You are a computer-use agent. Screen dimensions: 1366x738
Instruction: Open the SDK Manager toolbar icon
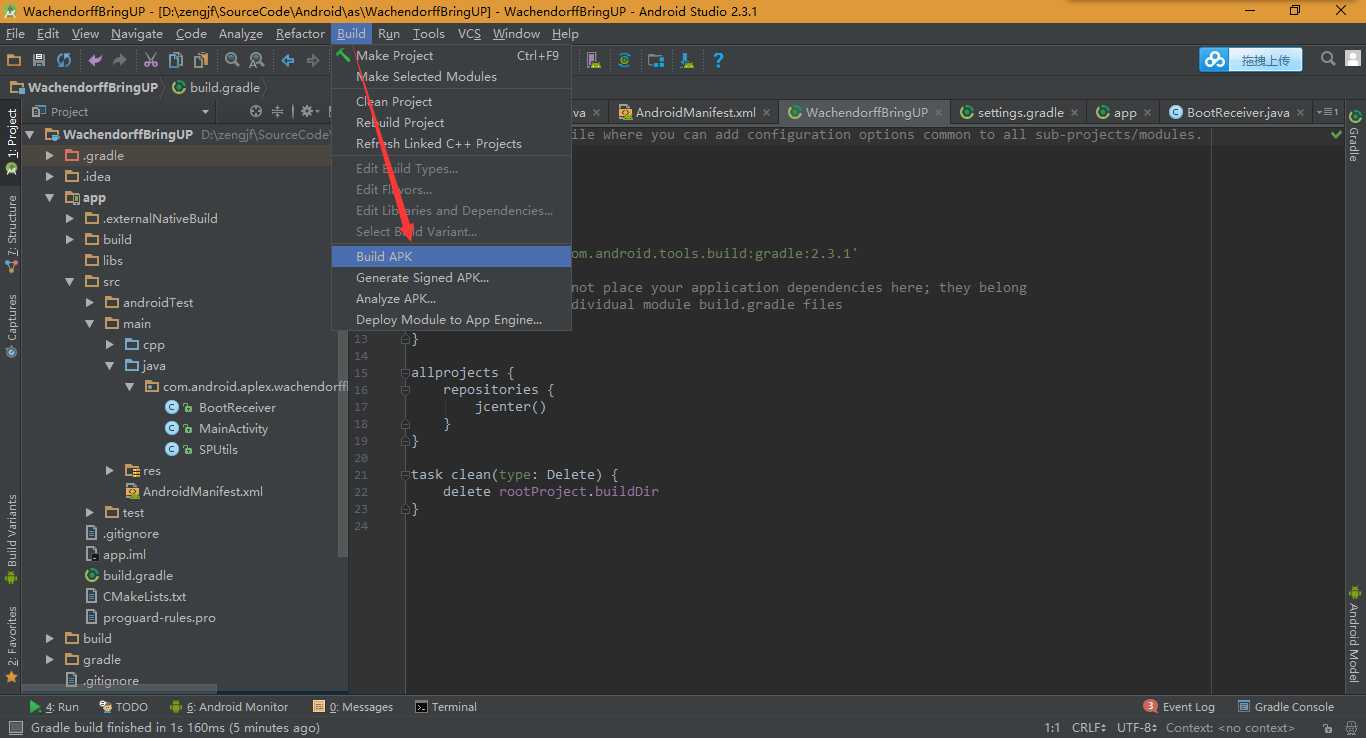click(687, 60)
